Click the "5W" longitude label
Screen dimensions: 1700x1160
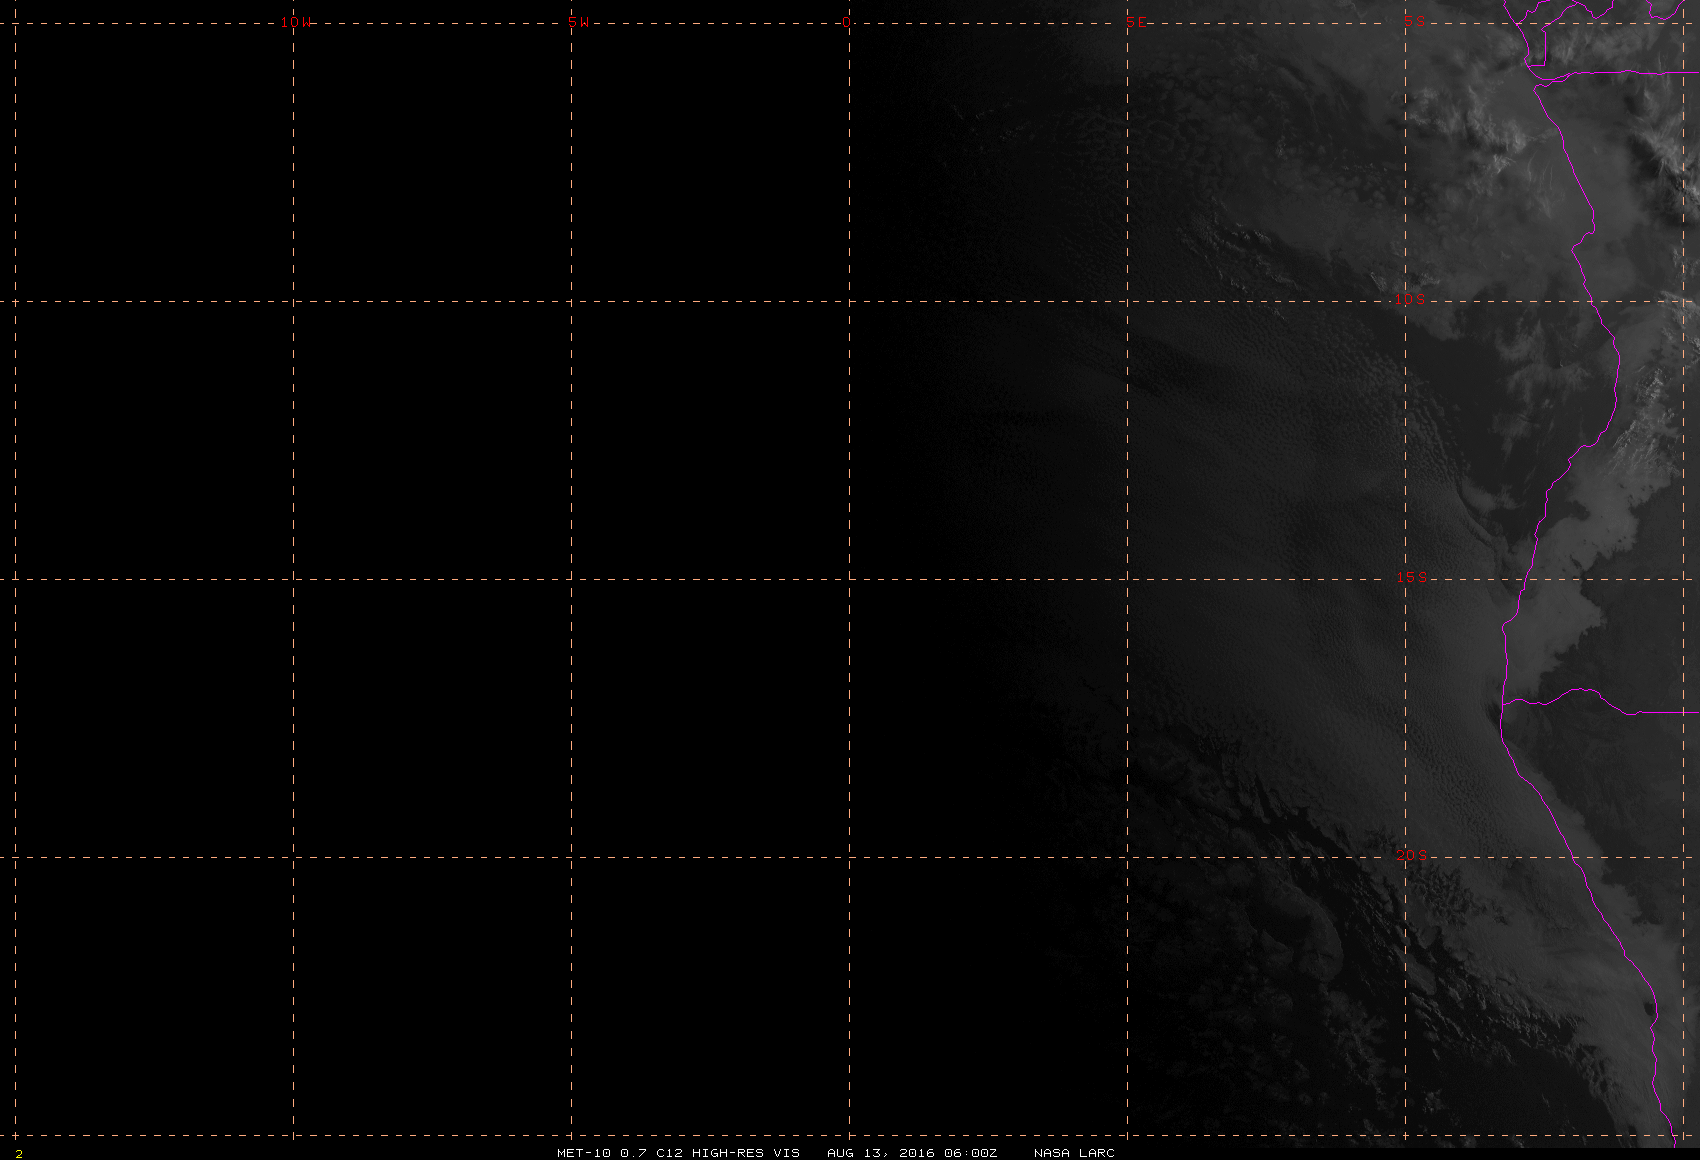(579, 22)
